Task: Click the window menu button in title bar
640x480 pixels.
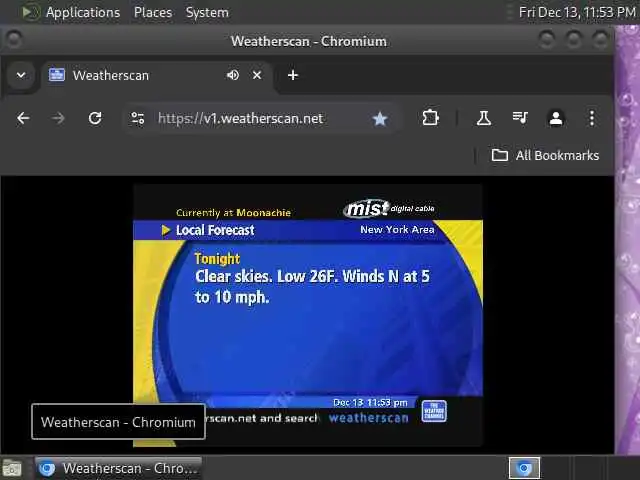Action: click(x=14, y=40)
